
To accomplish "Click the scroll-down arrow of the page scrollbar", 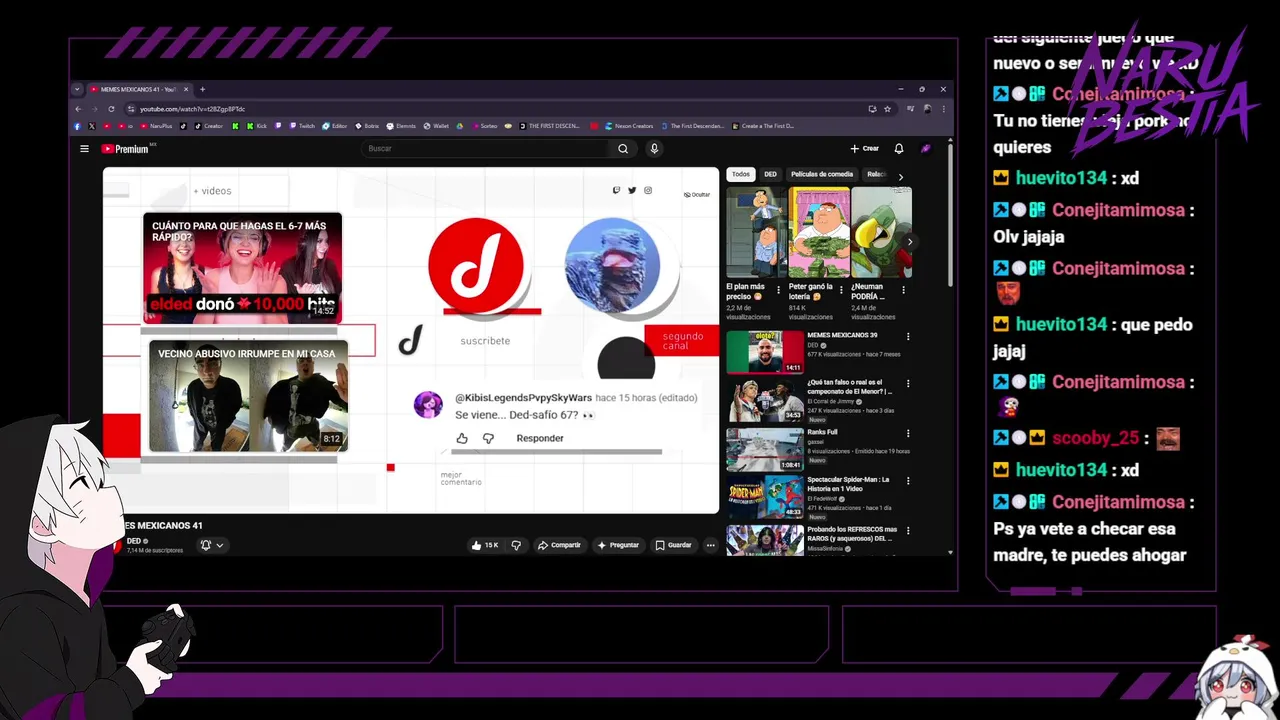I will pyautogui.click(x=950, y=552).
